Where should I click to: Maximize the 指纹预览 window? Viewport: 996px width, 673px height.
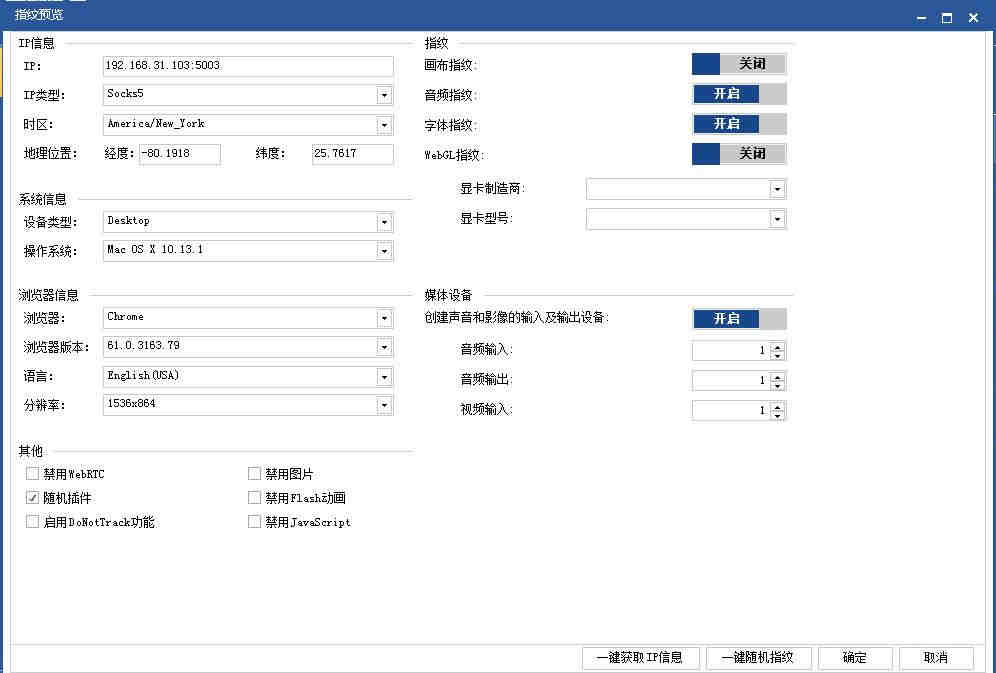click(x=946, y=17)
